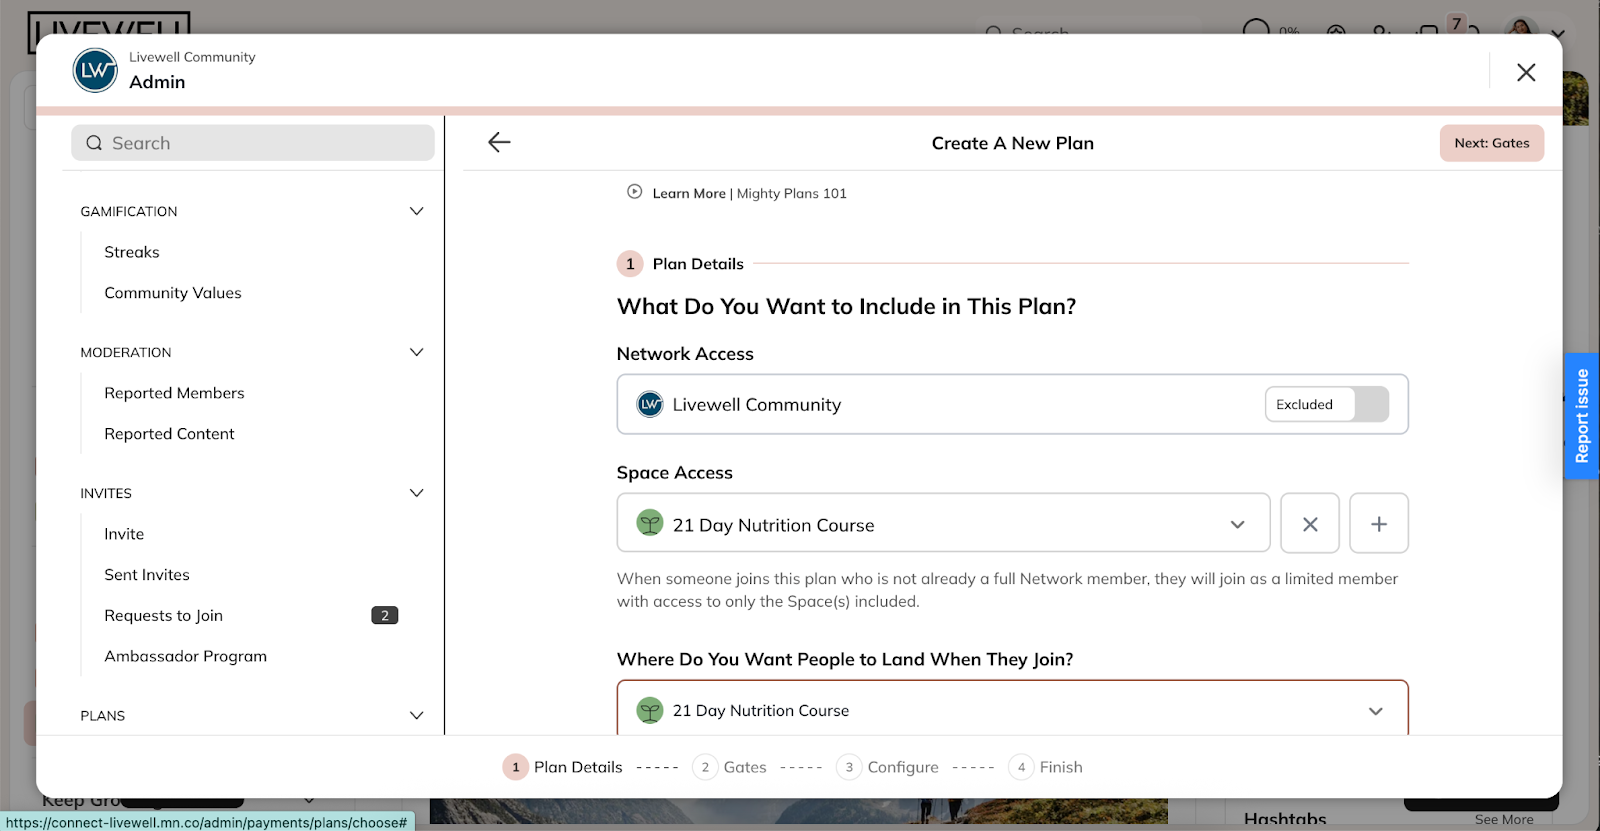The width and height of the screenshot is (1600, 831).
Task: Click the requests count badge 2
Action: [x=385, y=615]
